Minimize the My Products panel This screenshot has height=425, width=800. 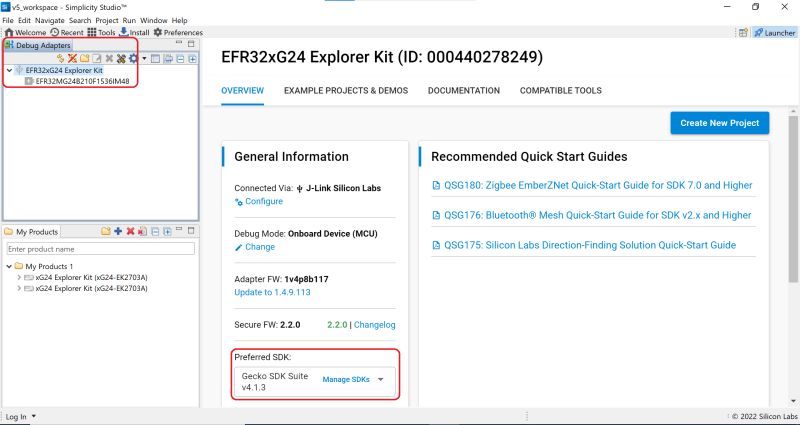click(x=179, y=230)
